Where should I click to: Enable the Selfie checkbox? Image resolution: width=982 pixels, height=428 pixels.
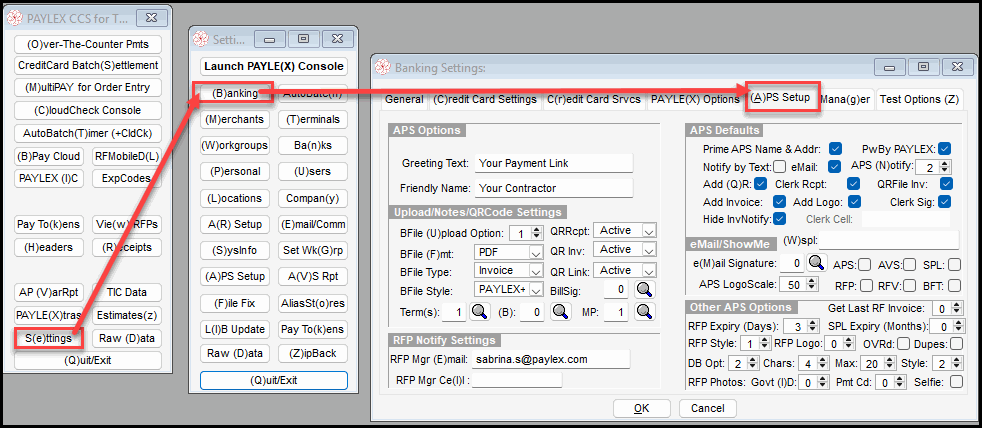[956, 382]
